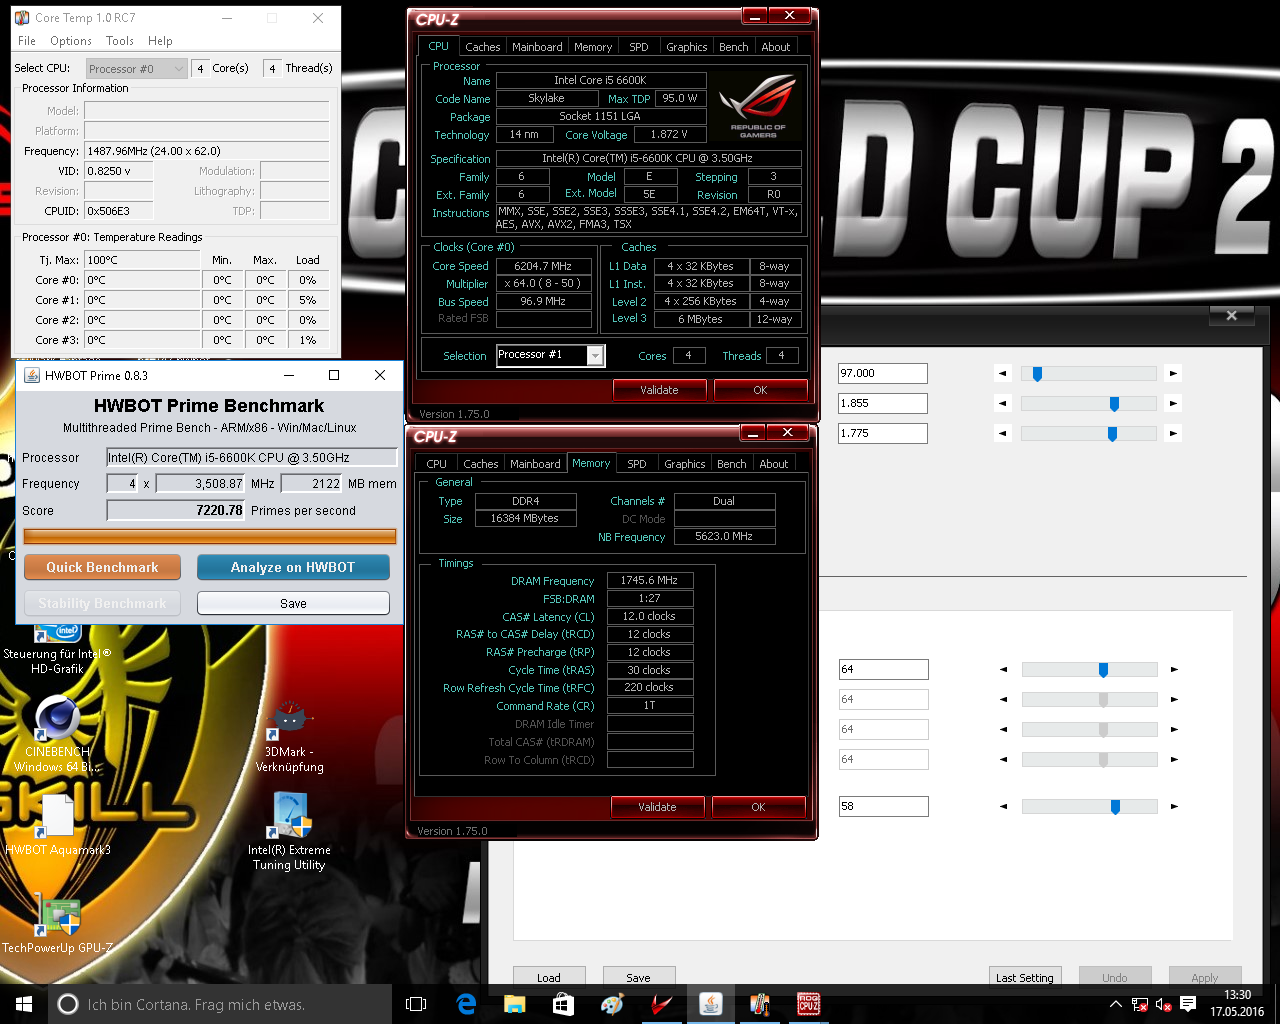The height and width of the screenshot is (1024, 1280).
Task: Open the Windows Start menu
Action: click(x=24, y=1004)
